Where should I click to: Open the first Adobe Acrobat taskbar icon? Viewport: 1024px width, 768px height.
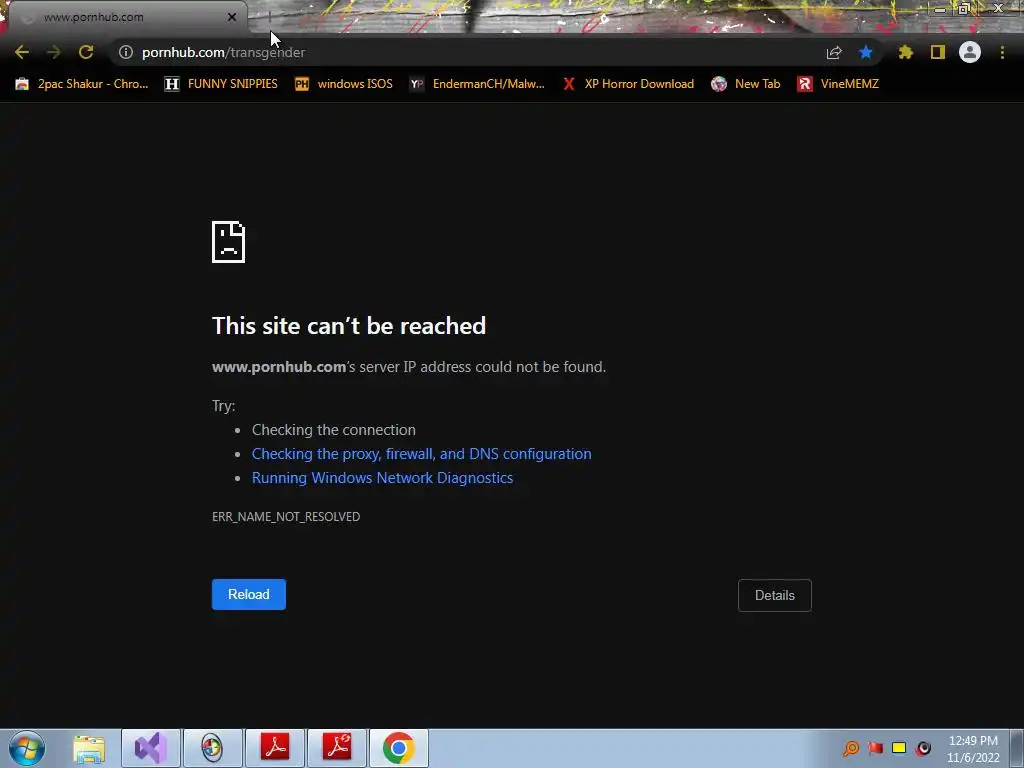pyautogui.click(x=275, y=748)
